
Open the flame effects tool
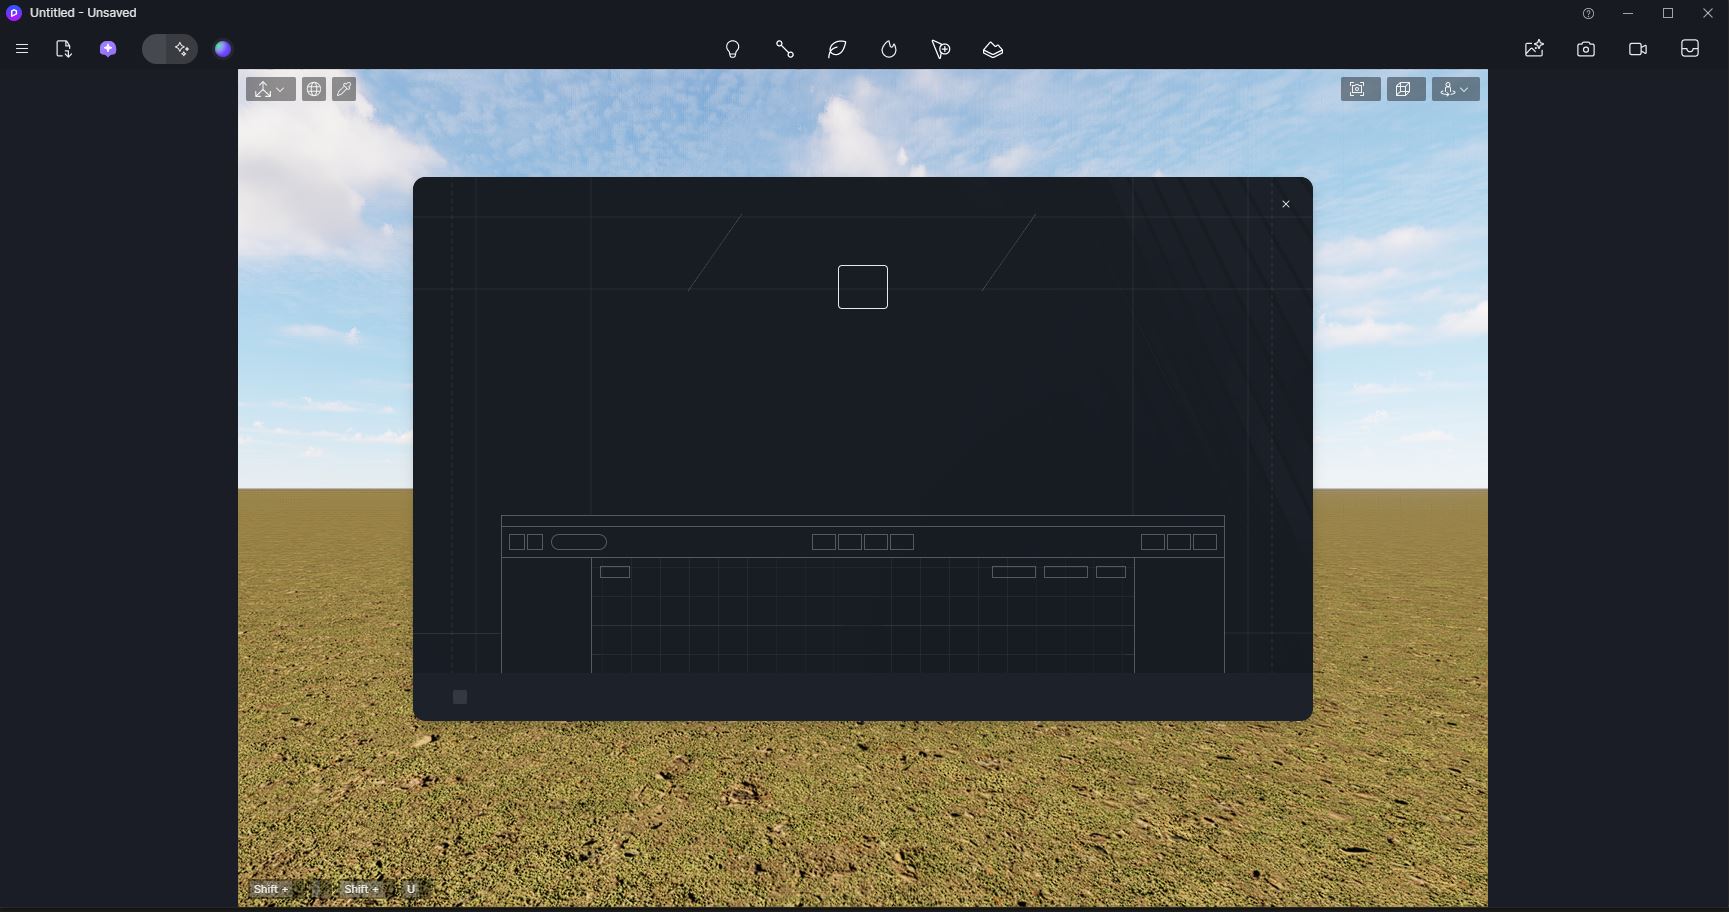pyautogui.click(x=889, y=49)
